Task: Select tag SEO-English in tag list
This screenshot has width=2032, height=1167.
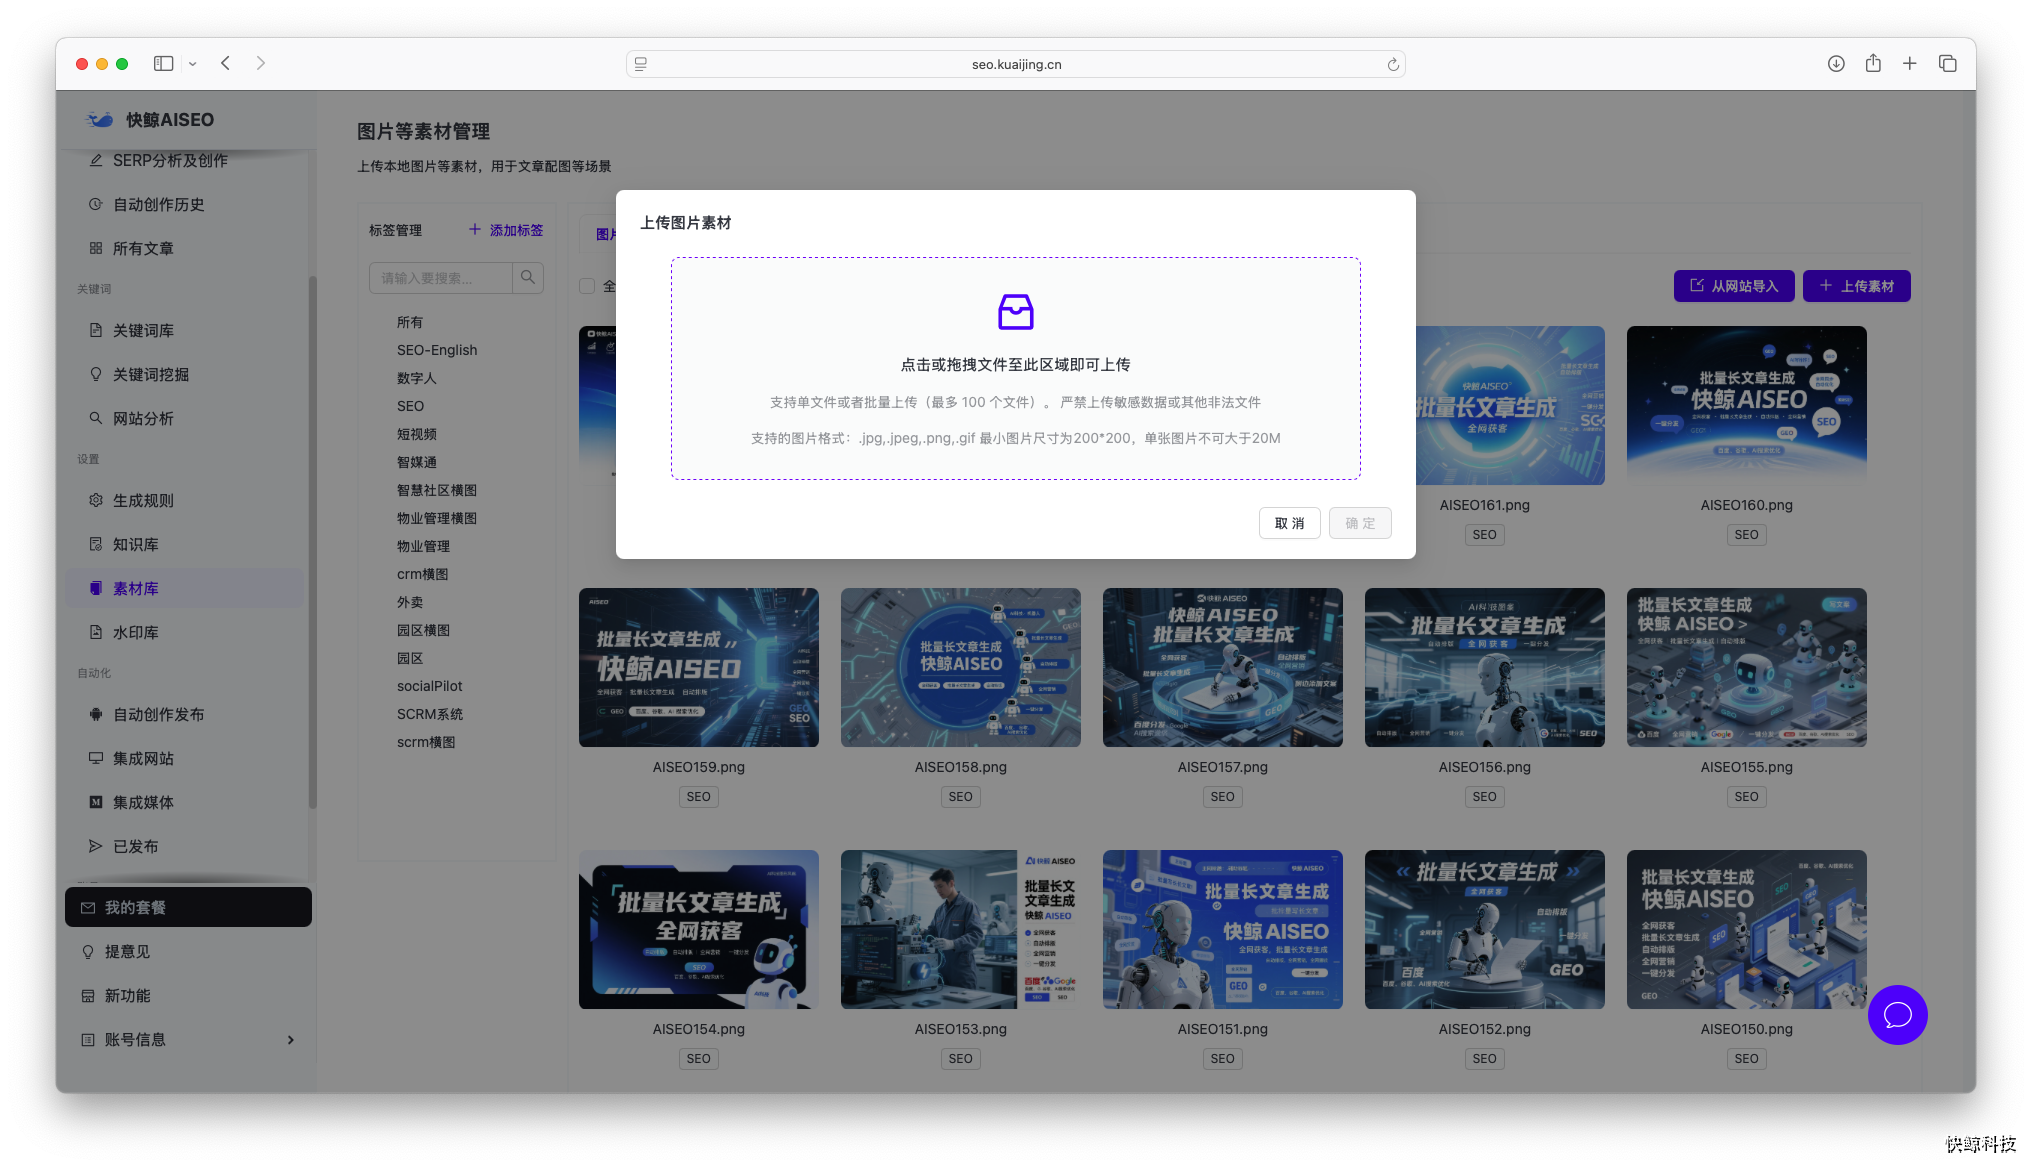Action: 437,350
